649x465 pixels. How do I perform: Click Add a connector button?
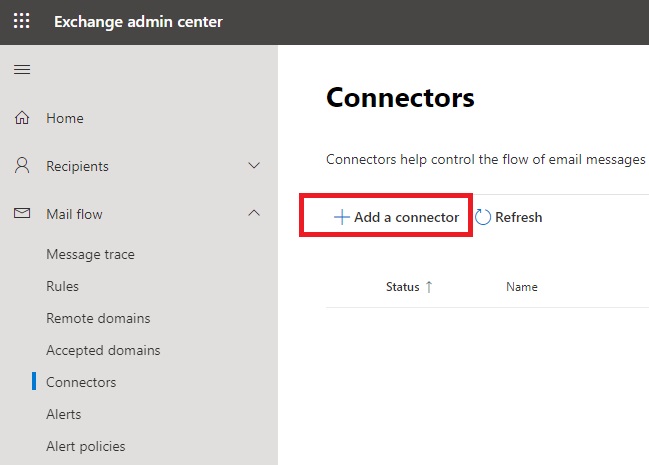(x=397, y=217)
